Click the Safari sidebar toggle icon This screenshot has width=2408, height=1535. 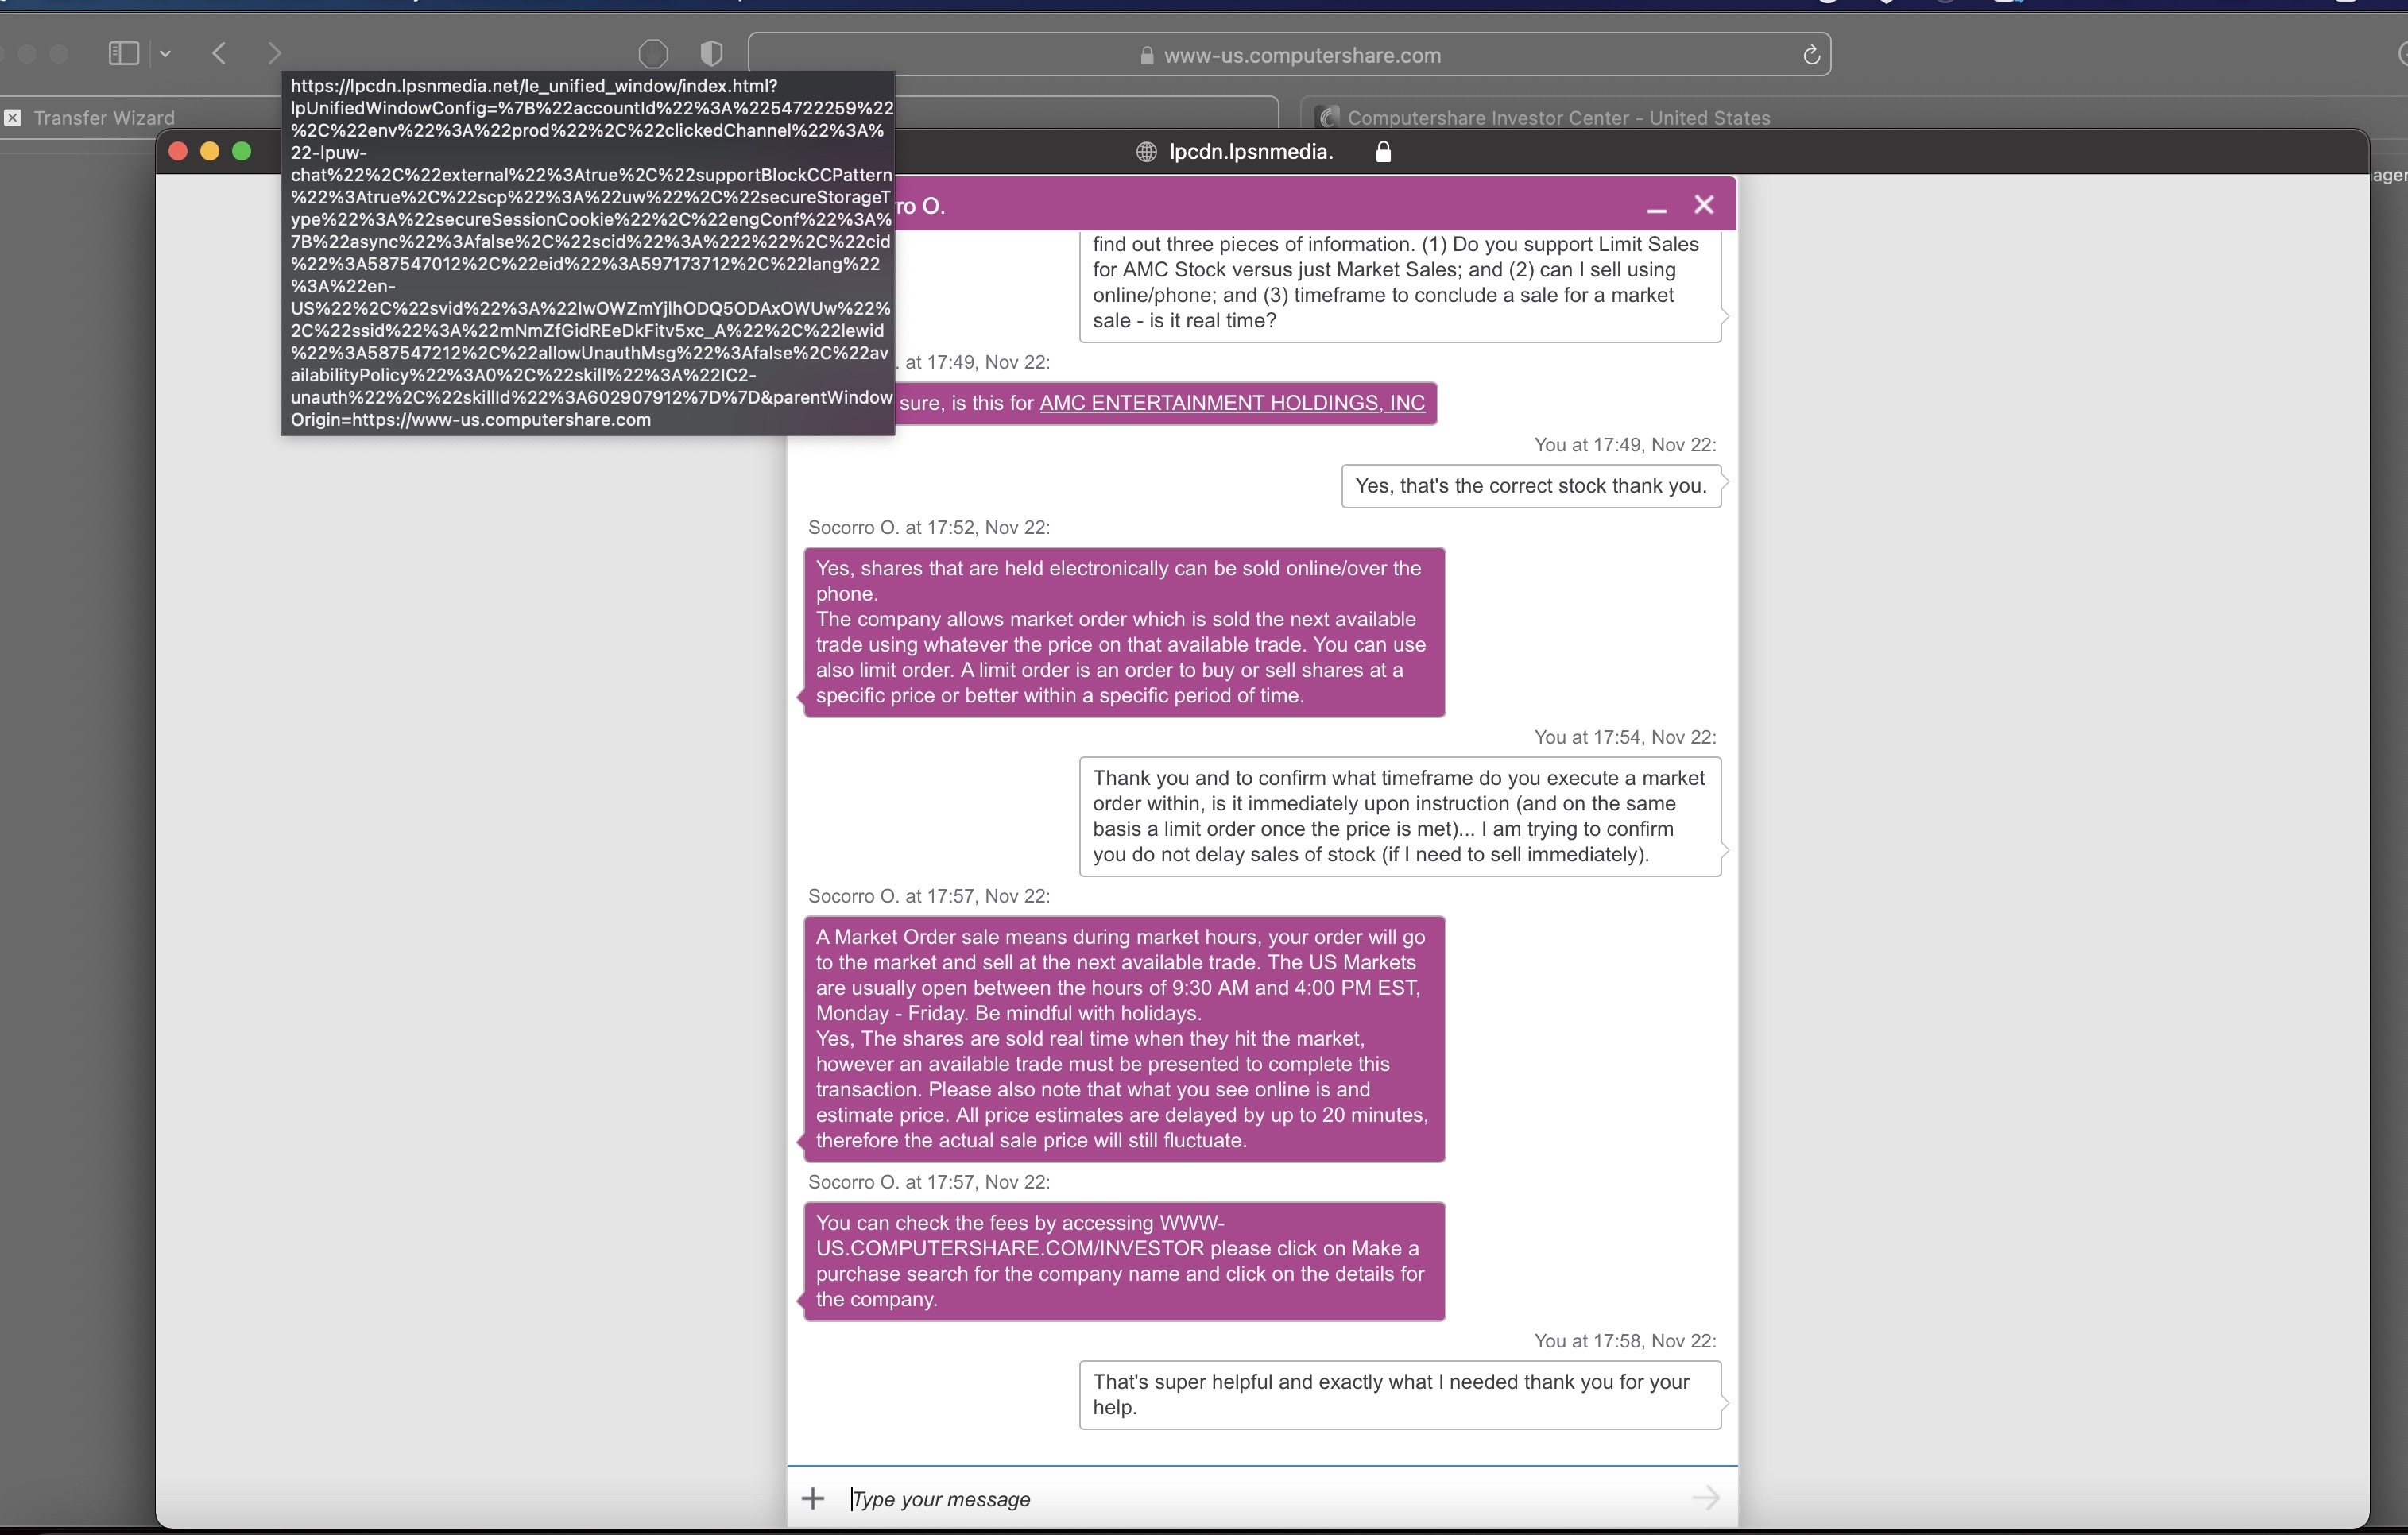123,53
